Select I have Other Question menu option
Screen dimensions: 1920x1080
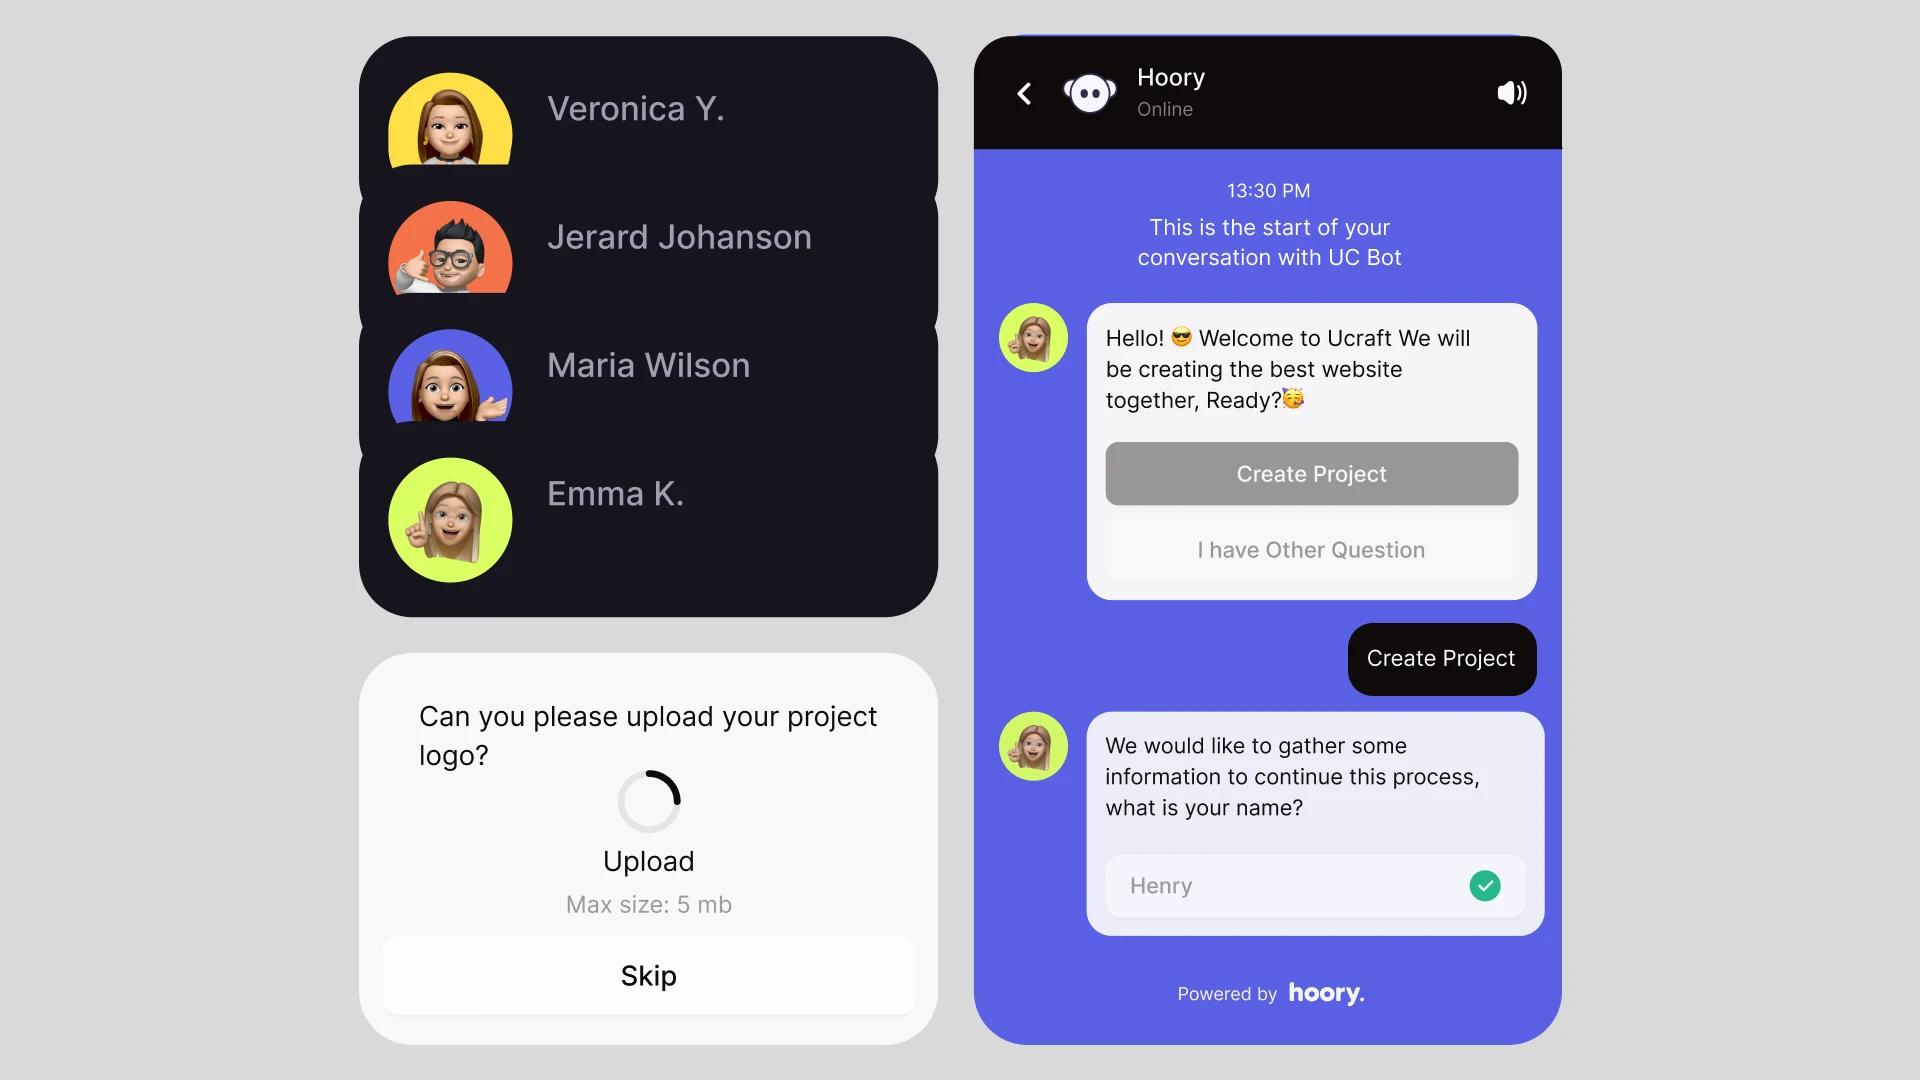[x=1309, y=550]
